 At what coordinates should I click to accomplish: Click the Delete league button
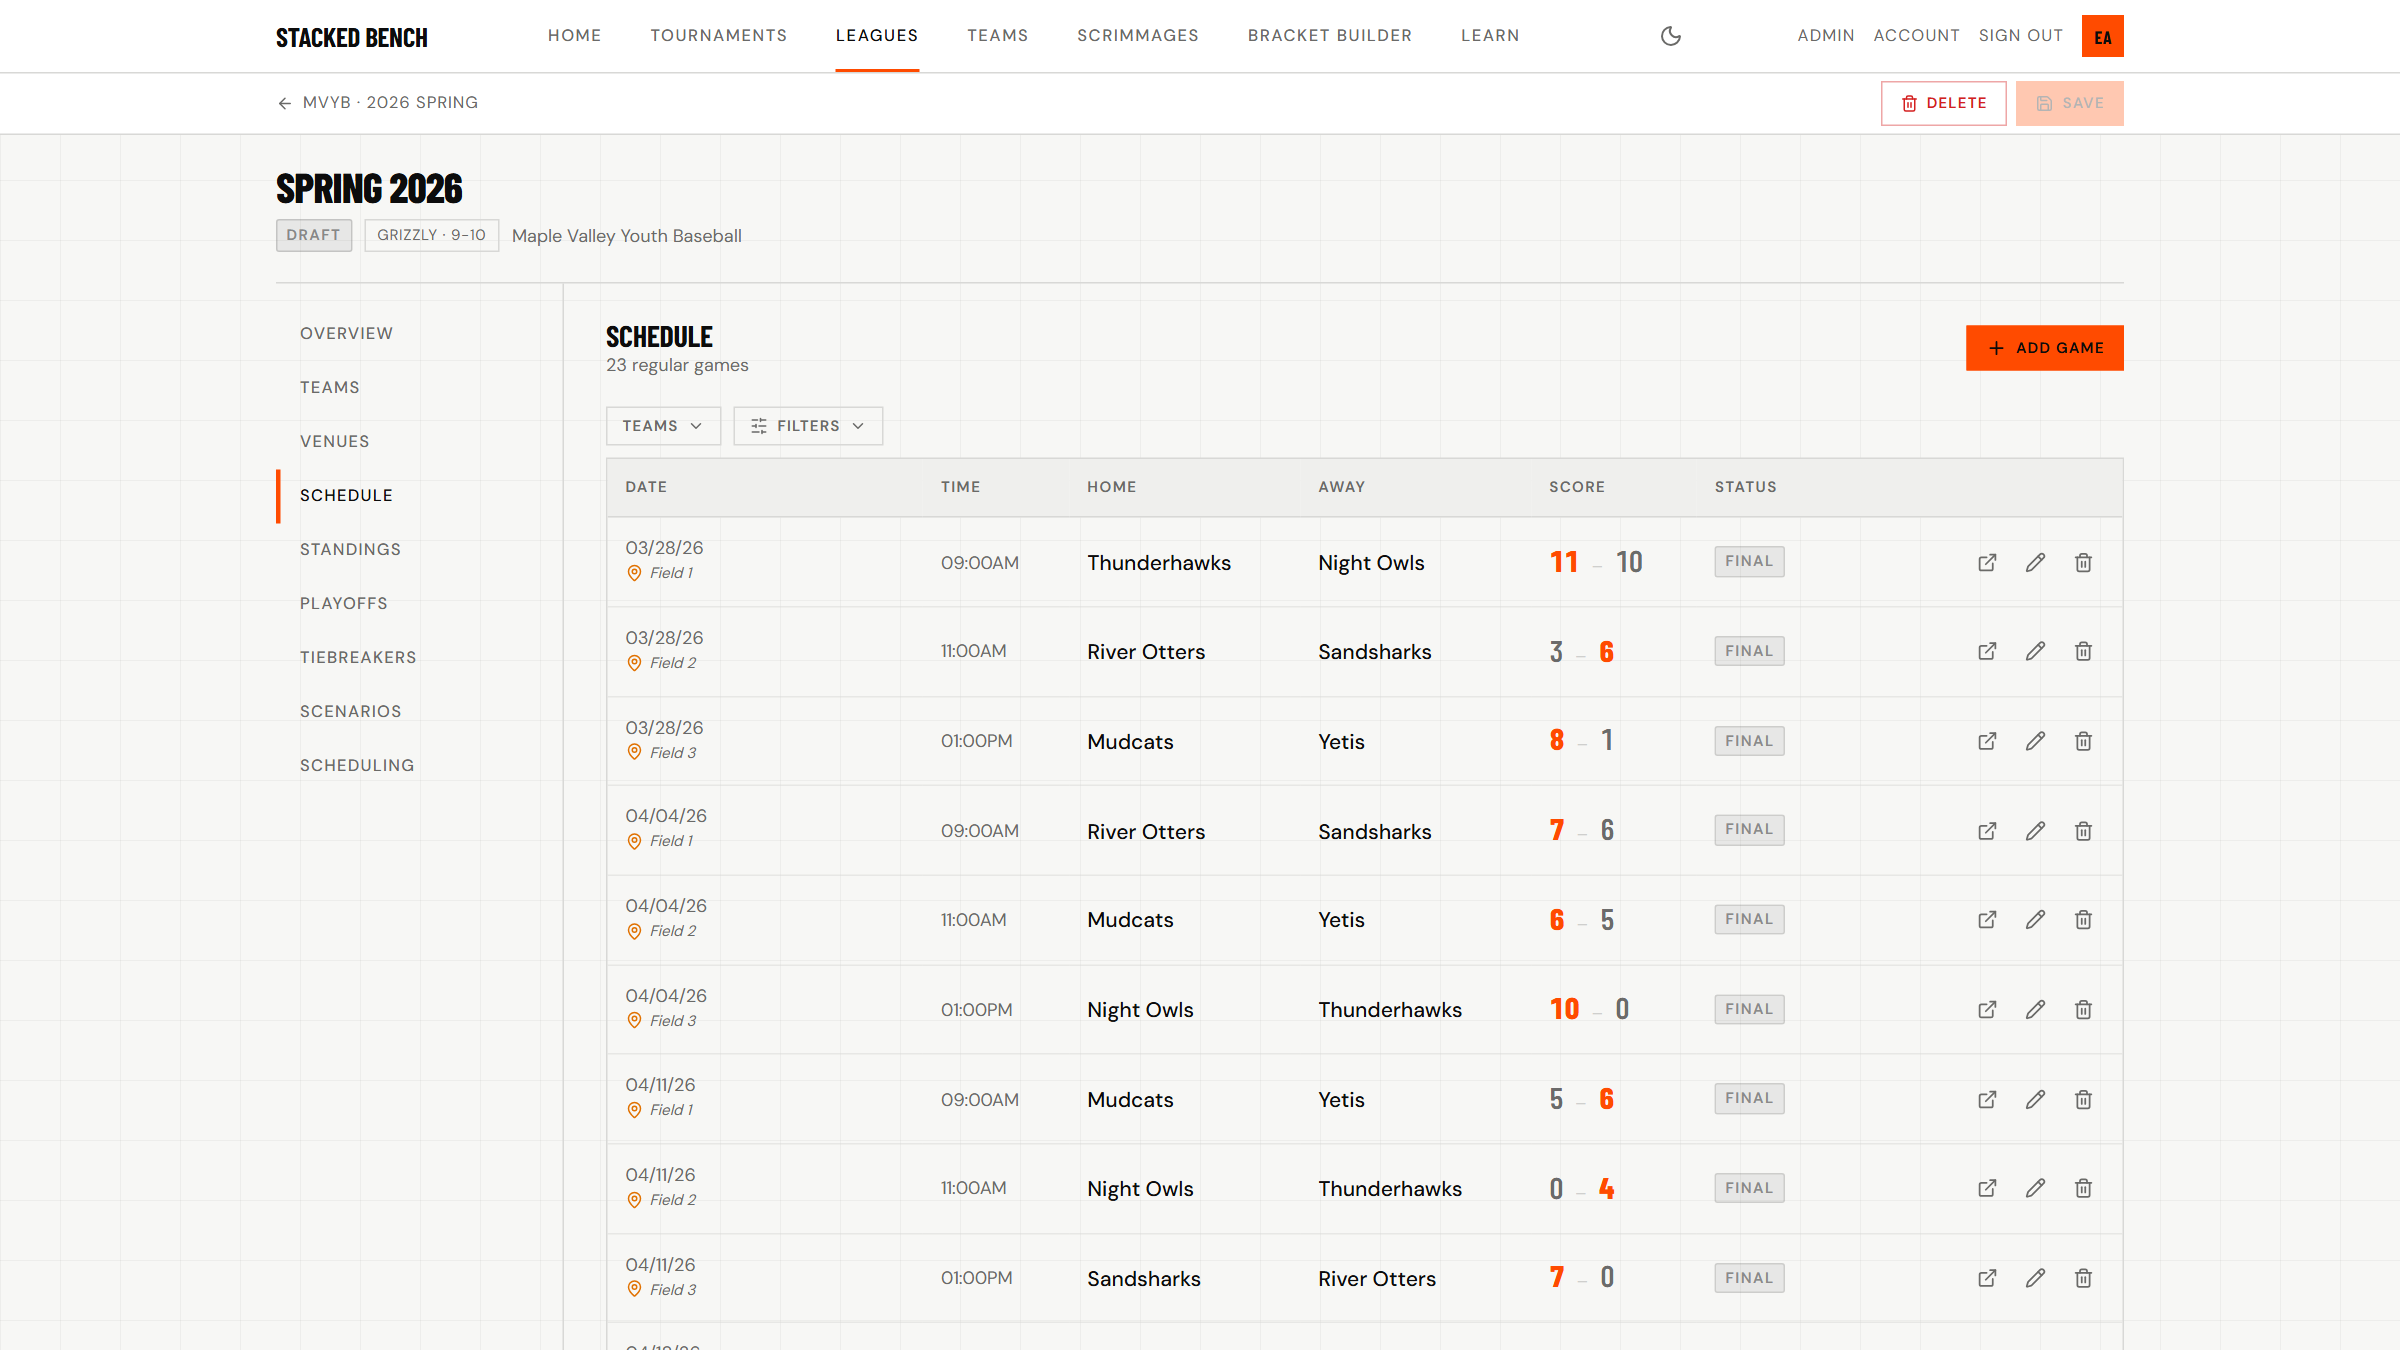[1943, 103]
